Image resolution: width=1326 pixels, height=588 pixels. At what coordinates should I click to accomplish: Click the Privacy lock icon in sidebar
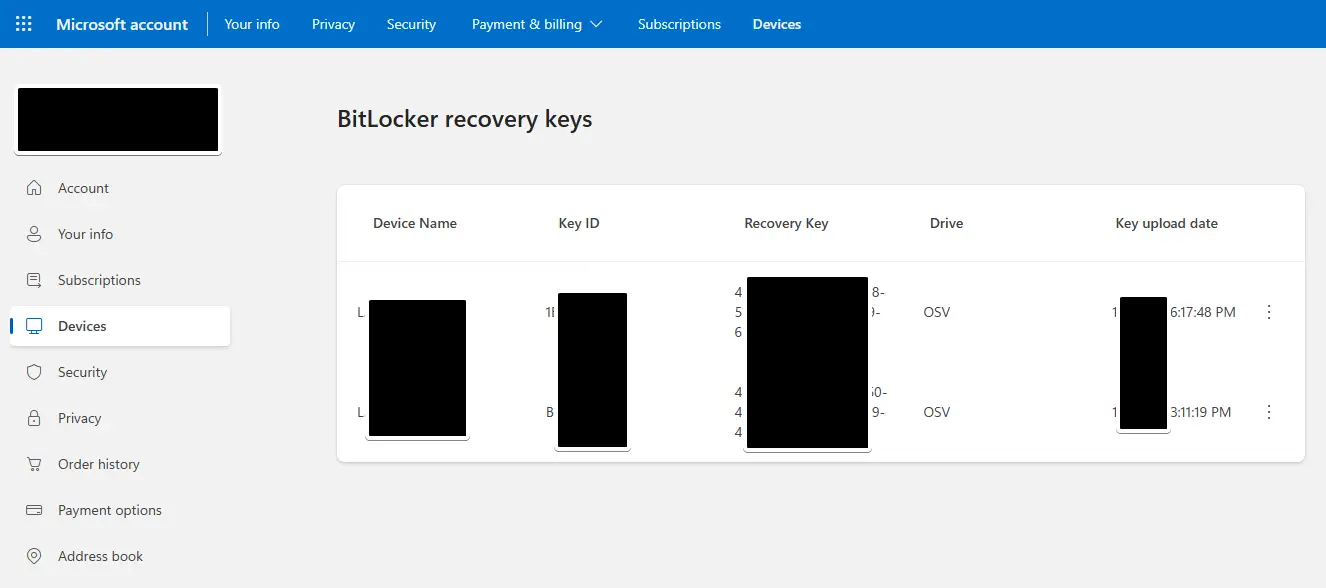(x=34, y=418)
